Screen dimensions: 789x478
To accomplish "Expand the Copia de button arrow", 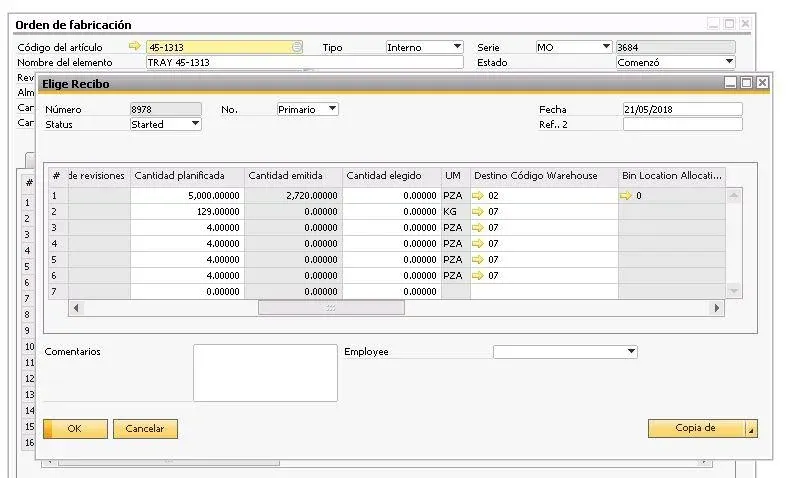I will click(751, 429).
